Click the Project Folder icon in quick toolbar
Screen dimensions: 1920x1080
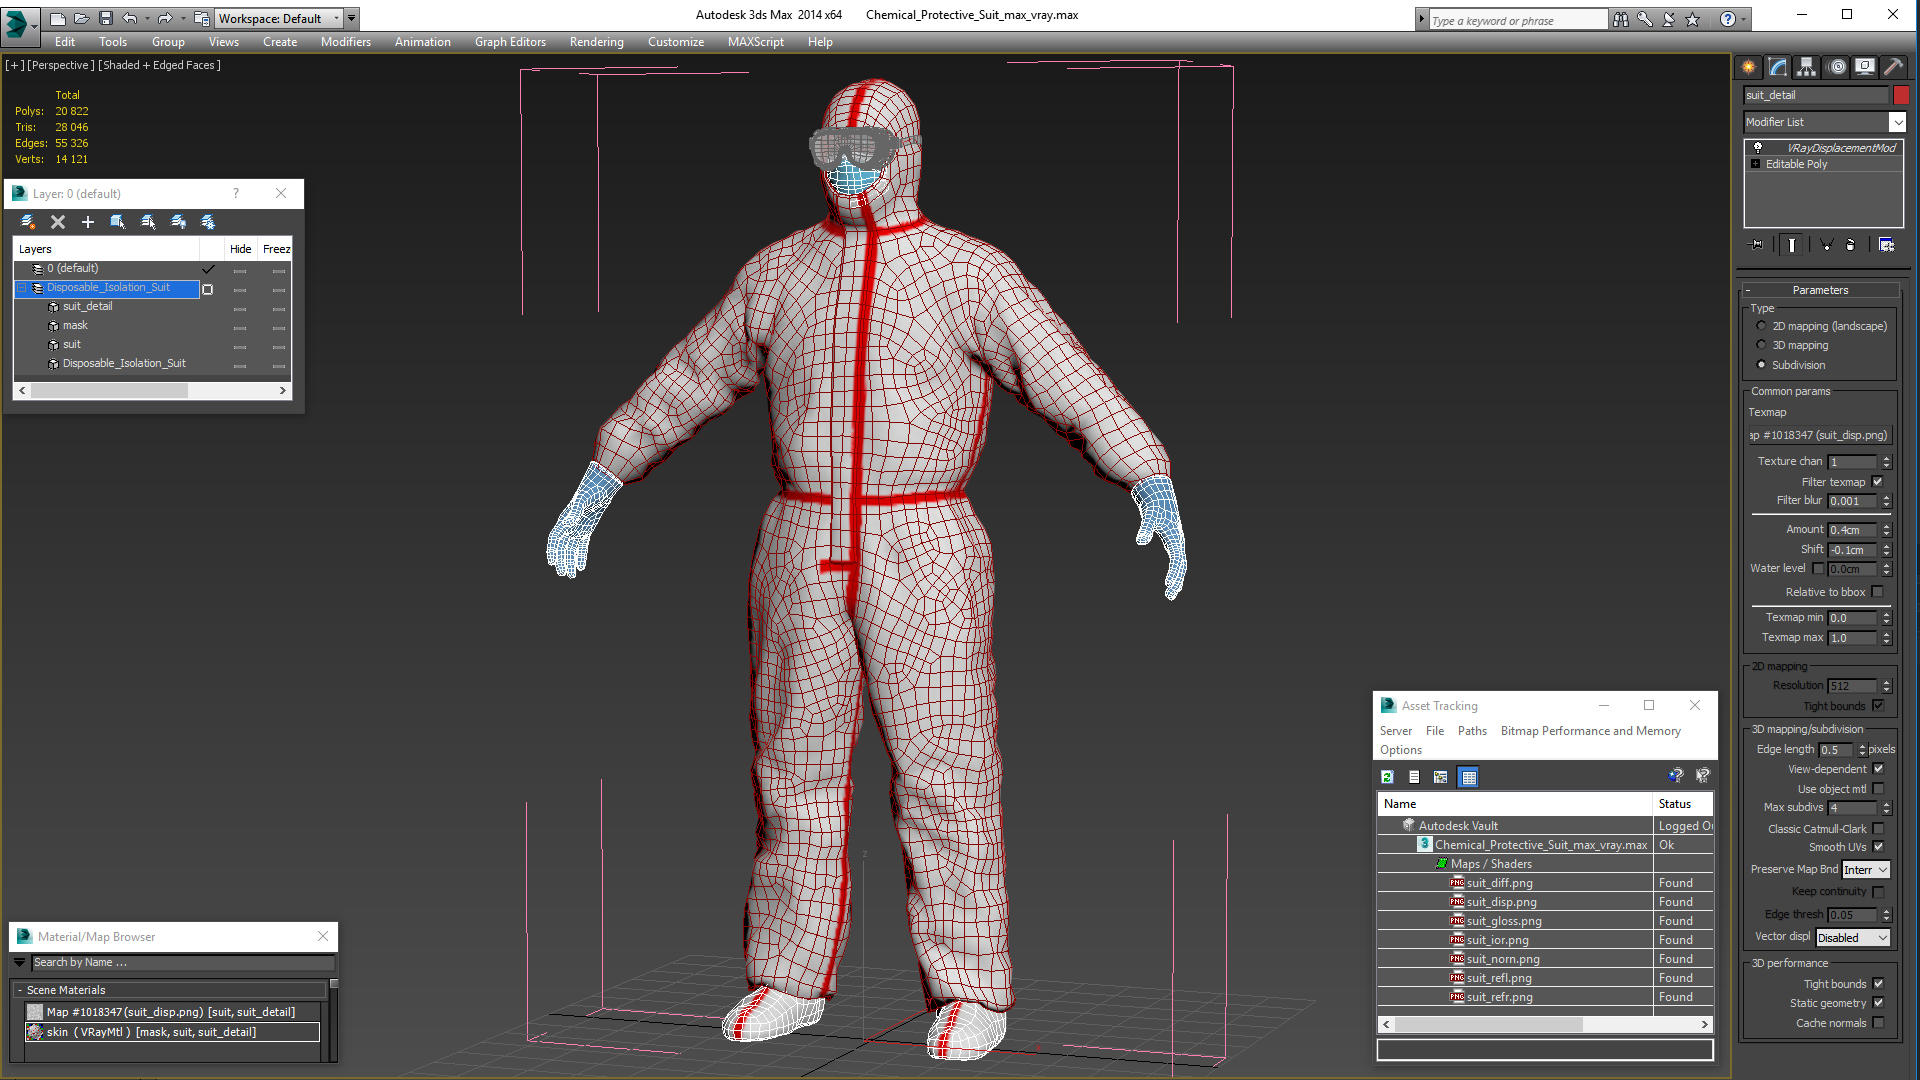pos(201,18)
